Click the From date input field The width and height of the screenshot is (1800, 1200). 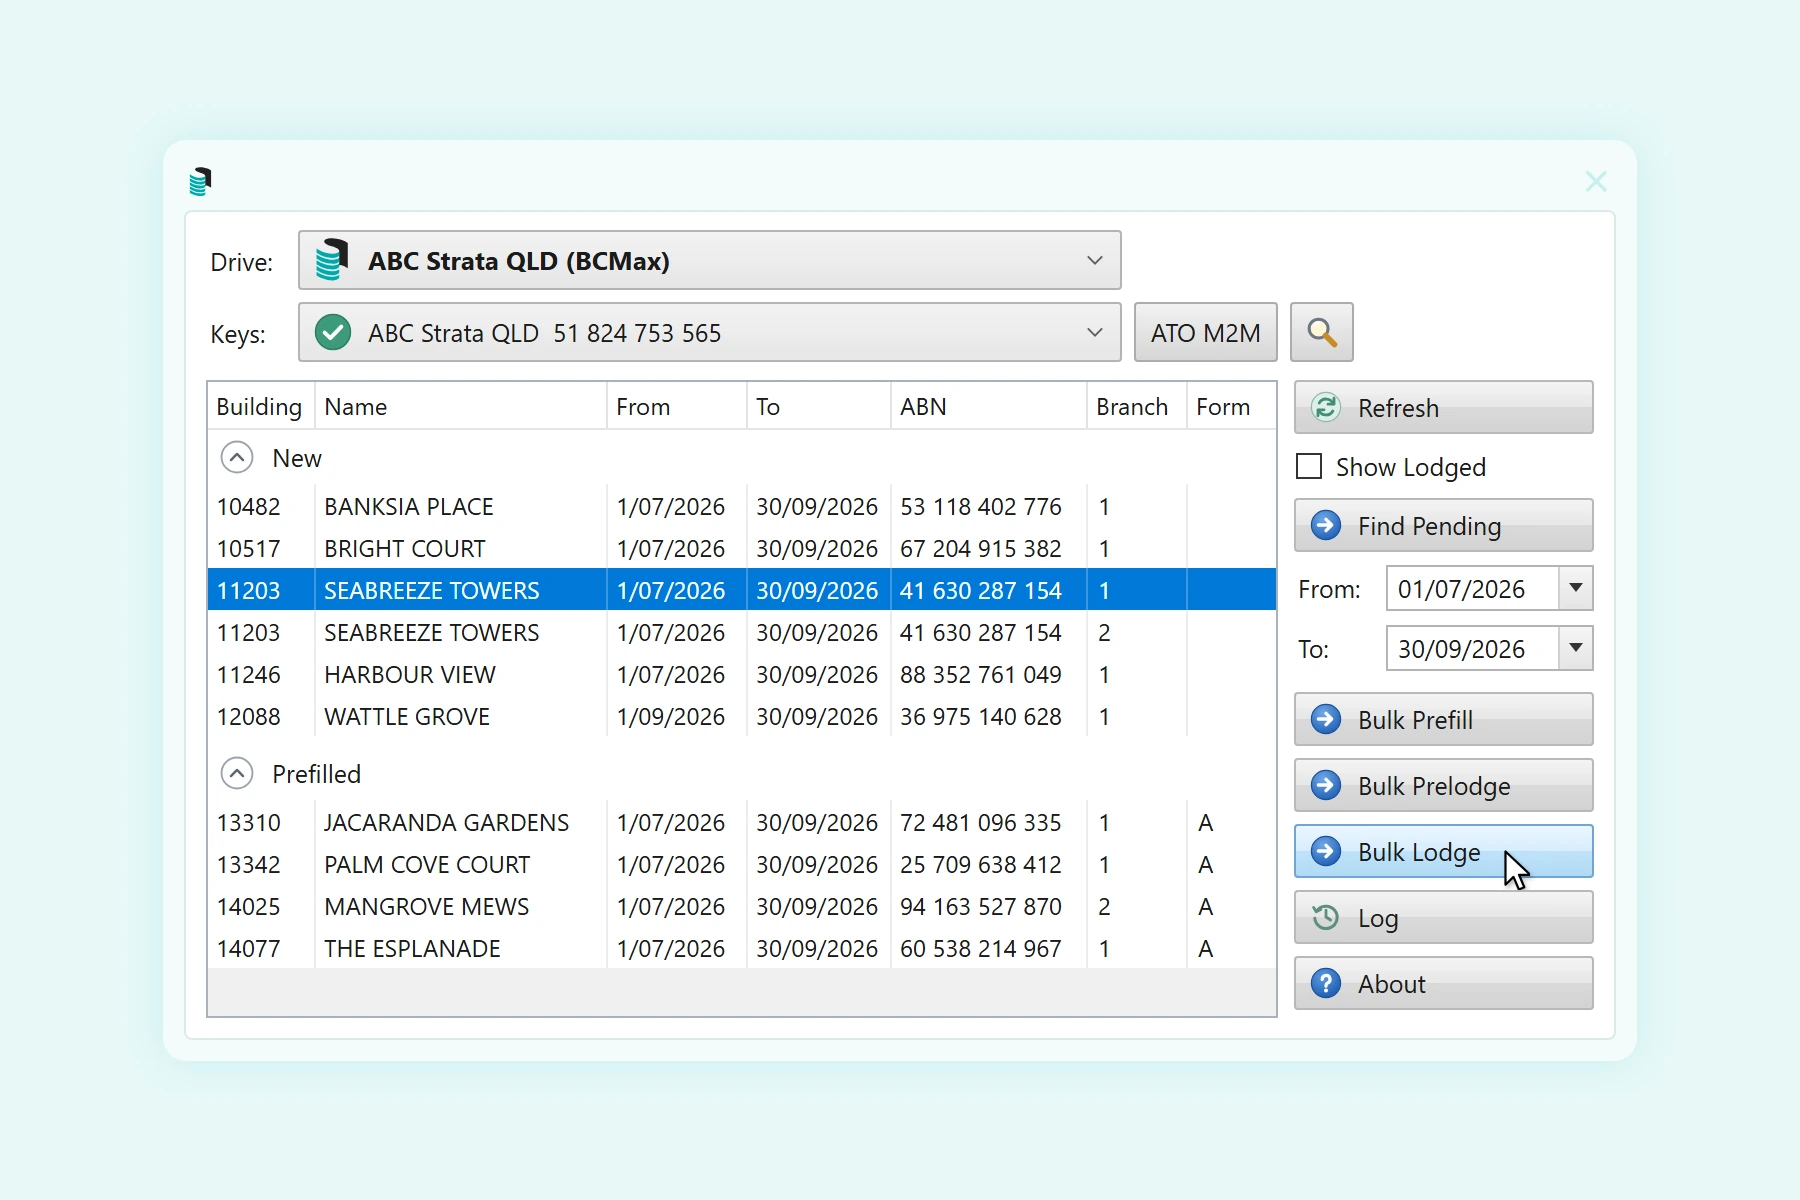point(1473,589)
